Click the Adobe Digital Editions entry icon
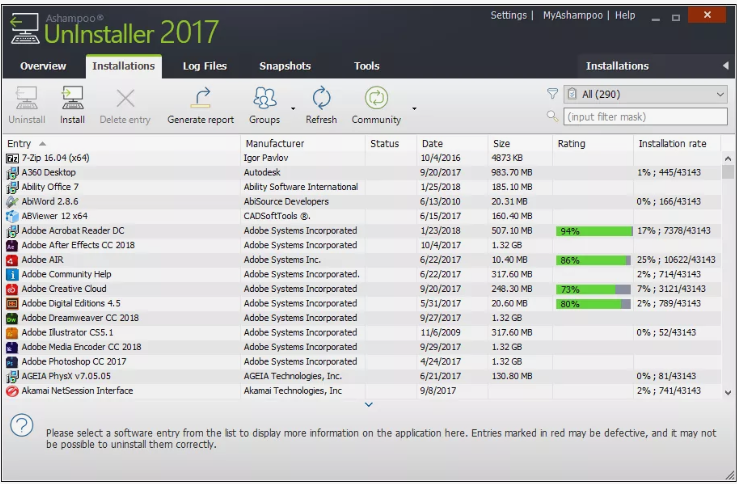737x484 pixels. pos(12,304)
